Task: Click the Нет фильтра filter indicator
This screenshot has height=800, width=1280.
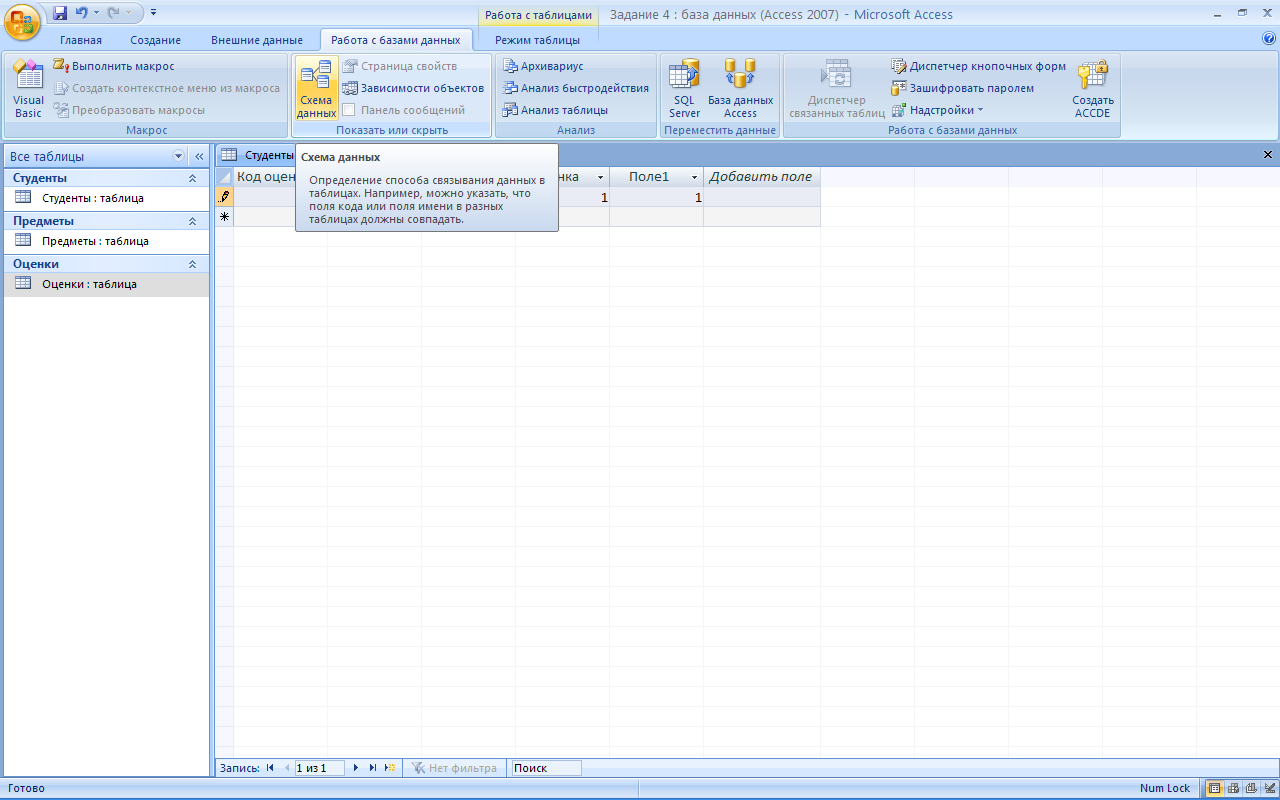Action: 454,768
